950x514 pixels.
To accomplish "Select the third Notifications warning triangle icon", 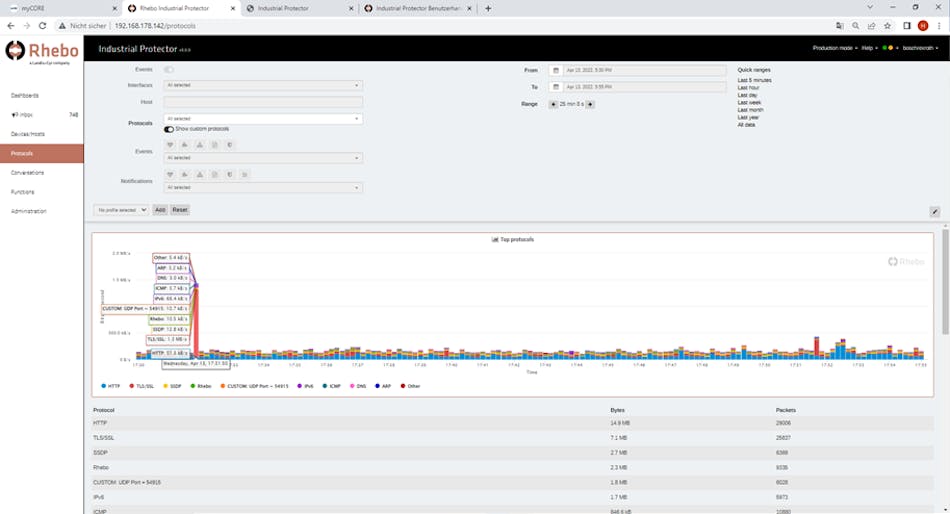I will coord(199,175).
